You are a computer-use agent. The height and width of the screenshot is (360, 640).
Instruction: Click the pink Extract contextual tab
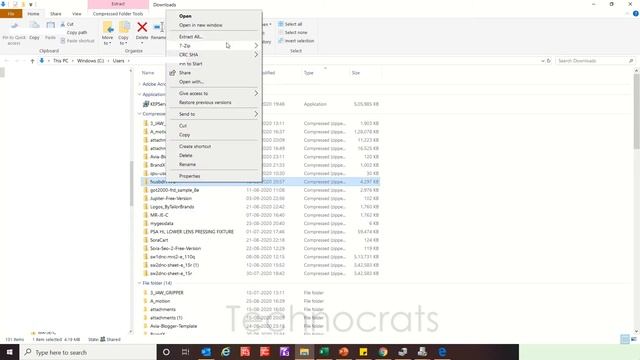118,4
